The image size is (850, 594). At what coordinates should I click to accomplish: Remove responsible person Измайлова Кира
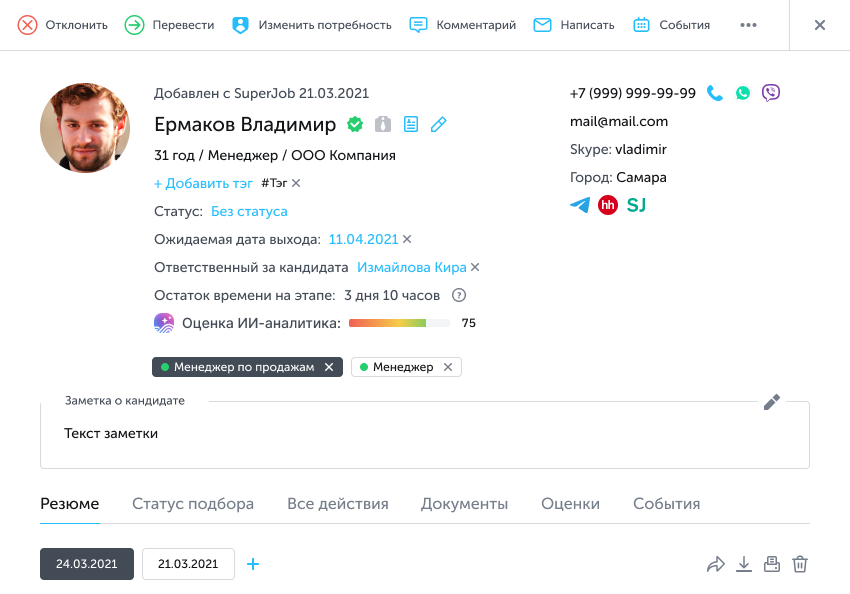coord(475,267)
